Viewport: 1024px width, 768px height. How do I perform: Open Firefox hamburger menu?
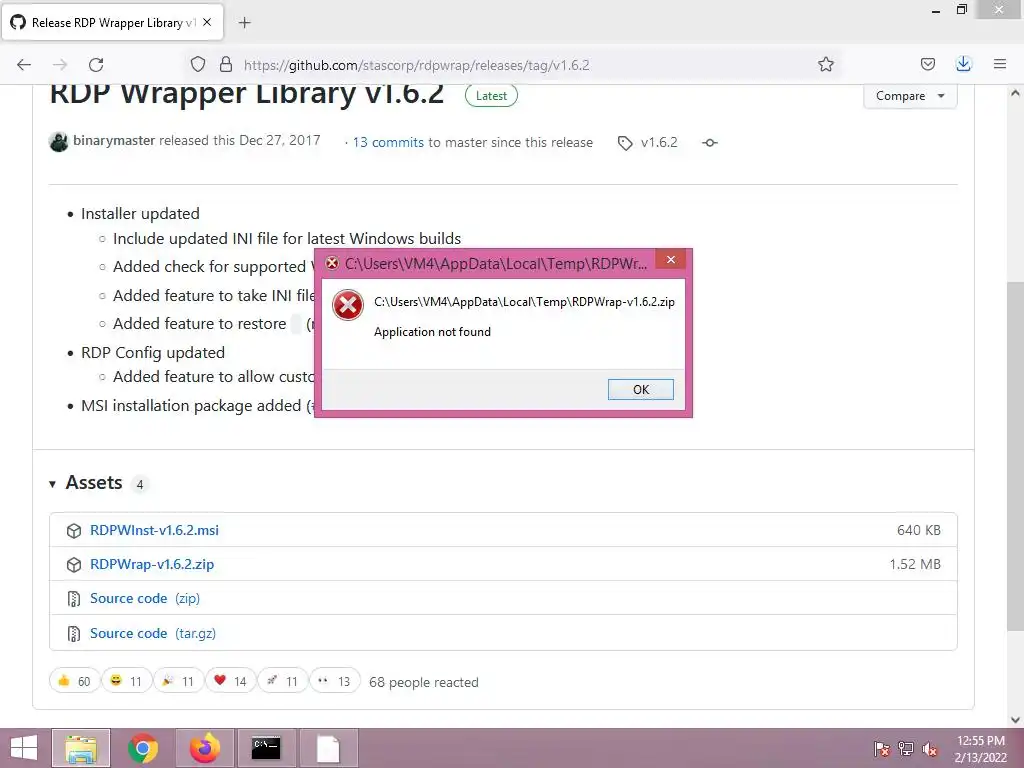coord(1000,64)
